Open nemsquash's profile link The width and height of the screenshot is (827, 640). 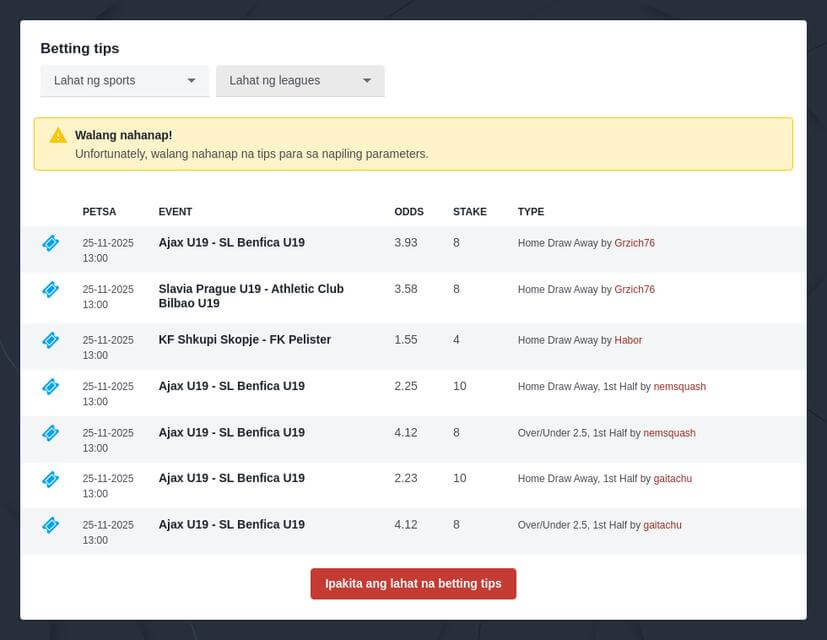click(680, 387)
